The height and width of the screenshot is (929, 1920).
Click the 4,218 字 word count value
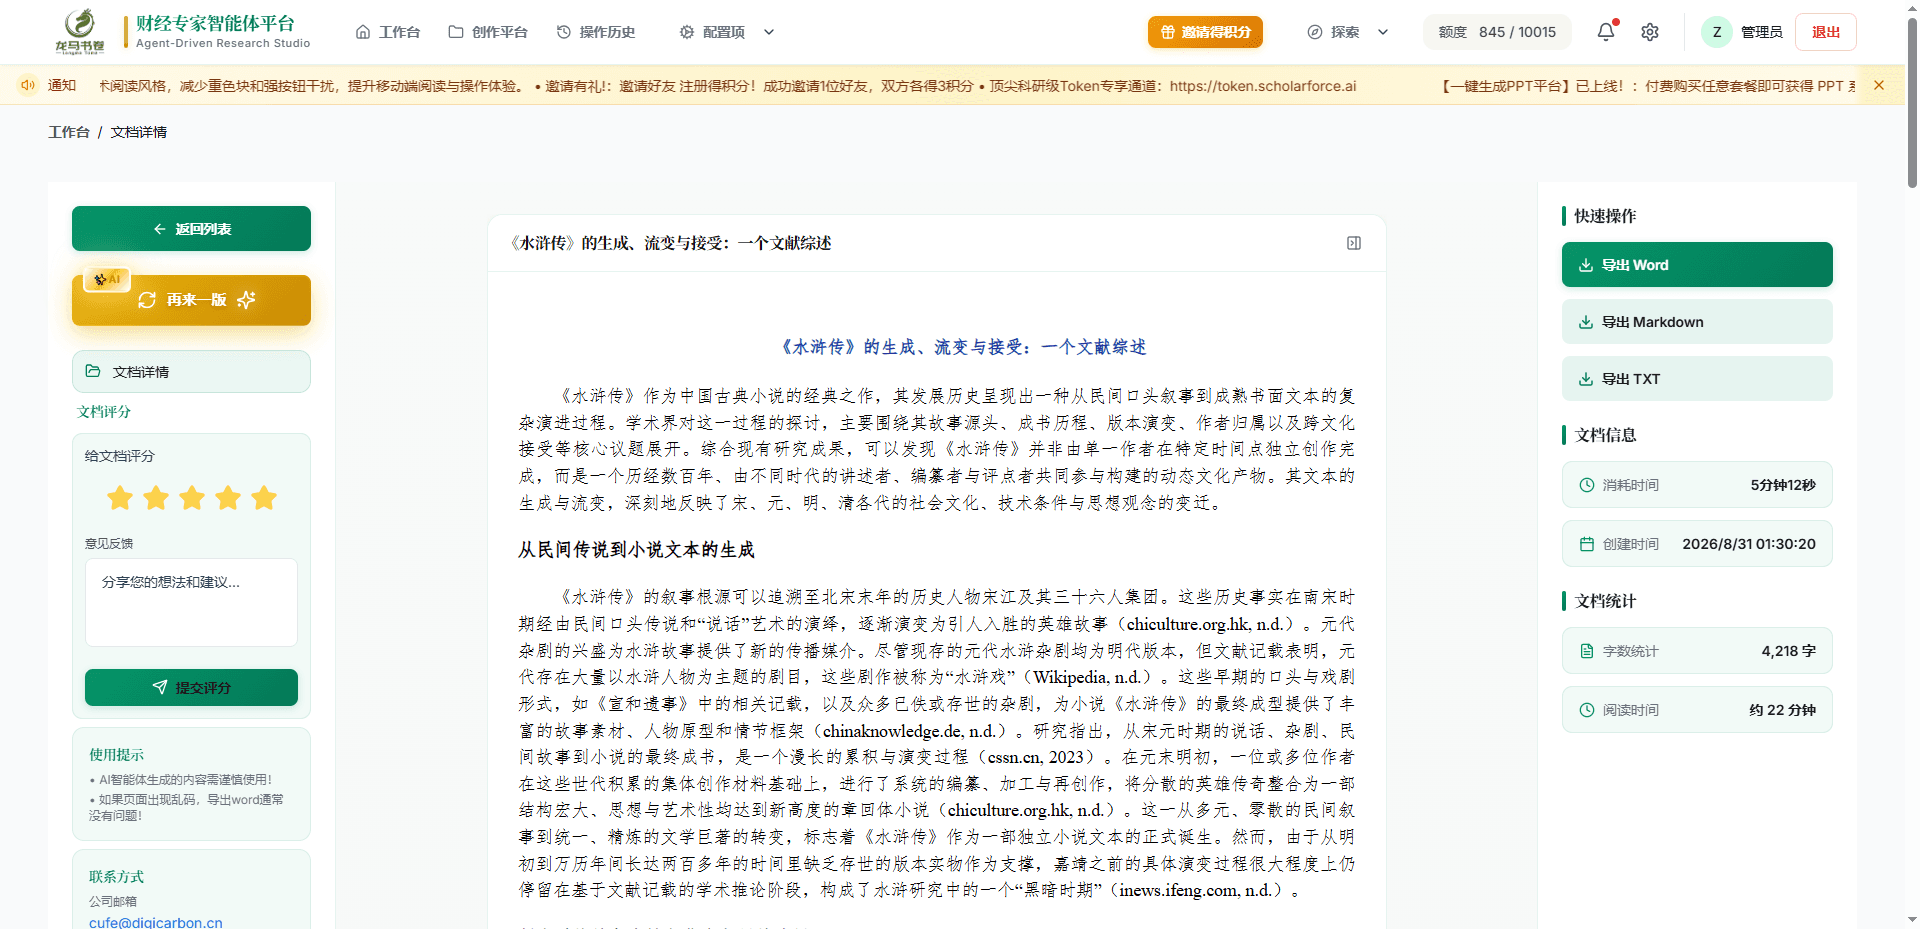click(x=1788, y=651)
